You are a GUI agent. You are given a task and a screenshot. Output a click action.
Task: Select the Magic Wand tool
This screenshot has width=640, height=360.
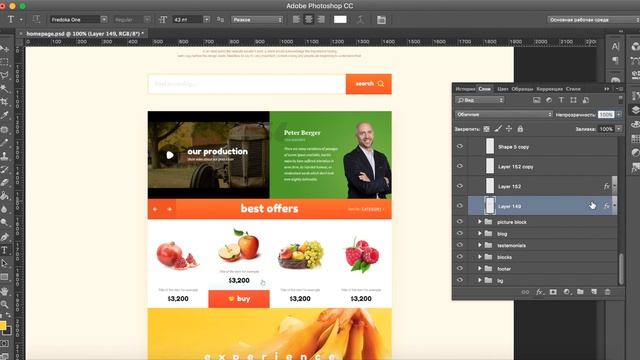(4, 89)
